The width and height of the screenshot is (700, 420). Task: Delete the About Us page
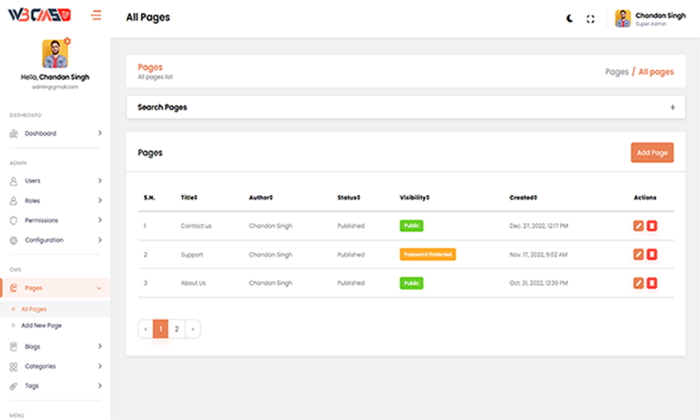[652, 283]
